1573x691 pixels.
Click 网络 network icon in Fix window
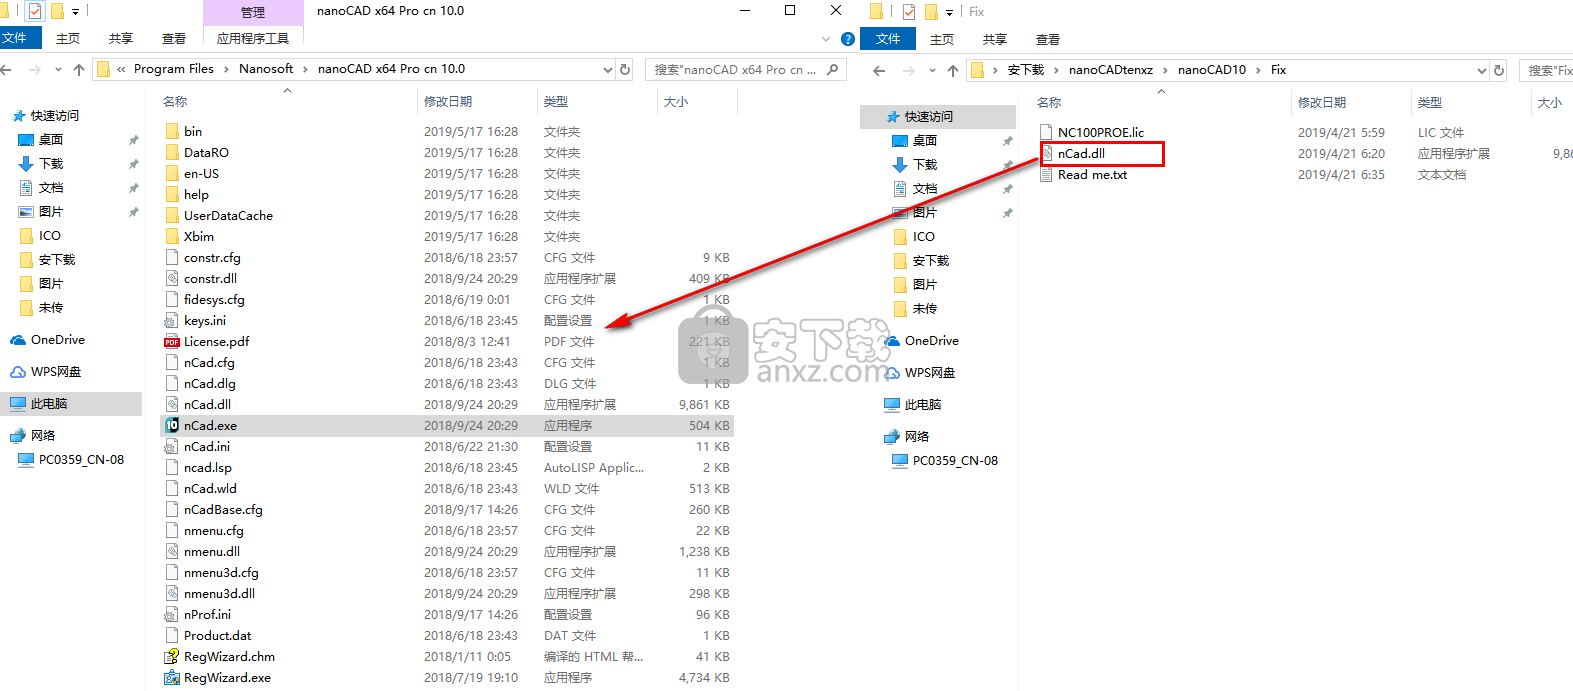tap(892, 437)
